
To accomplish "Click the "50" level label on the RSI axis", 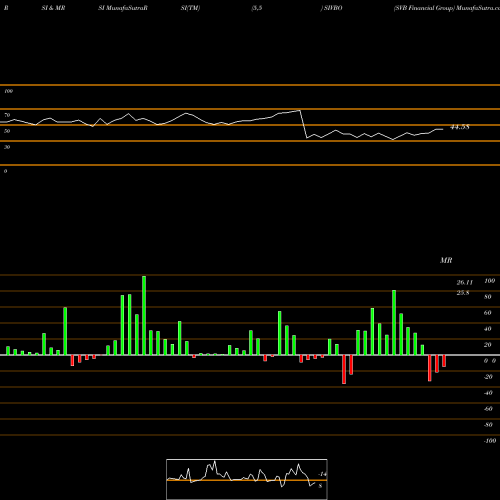I will click(x=7, y=131).
